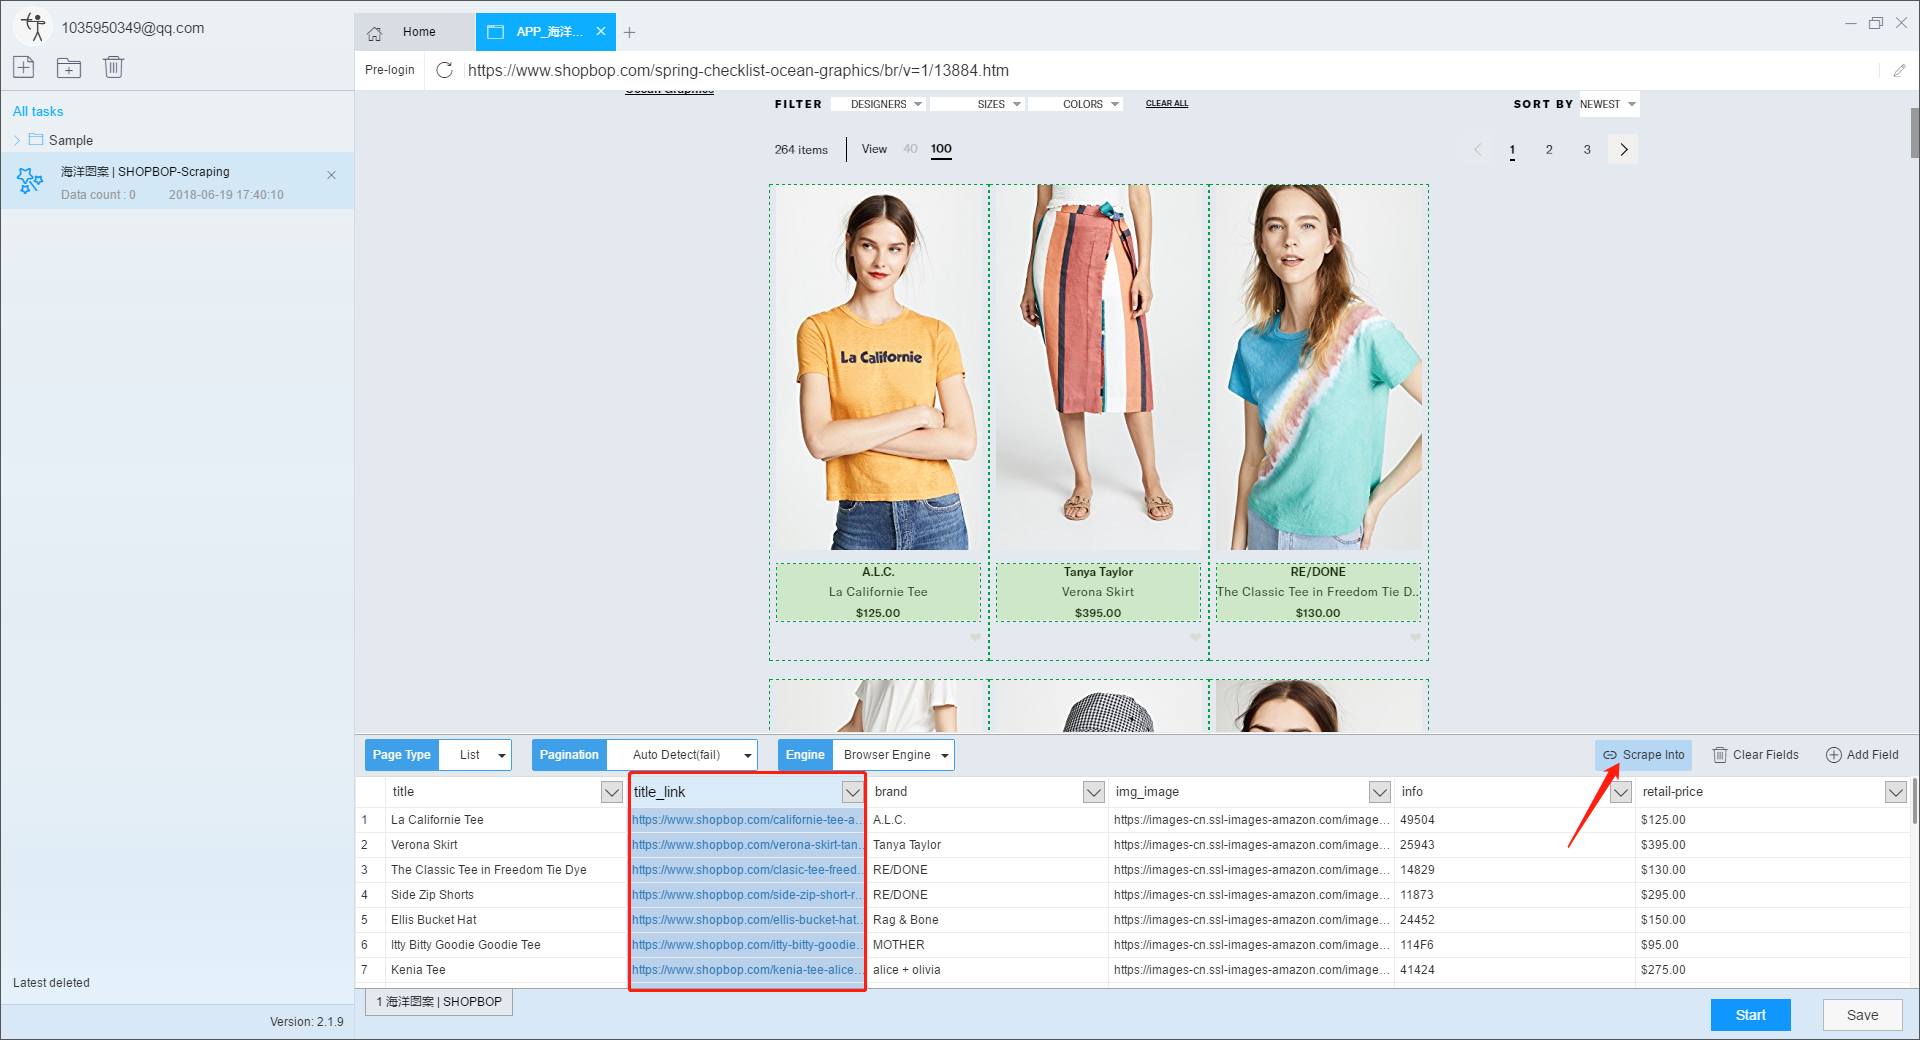
Task: Click Clear Fields trash button
Action: [x=1756, y=755]
